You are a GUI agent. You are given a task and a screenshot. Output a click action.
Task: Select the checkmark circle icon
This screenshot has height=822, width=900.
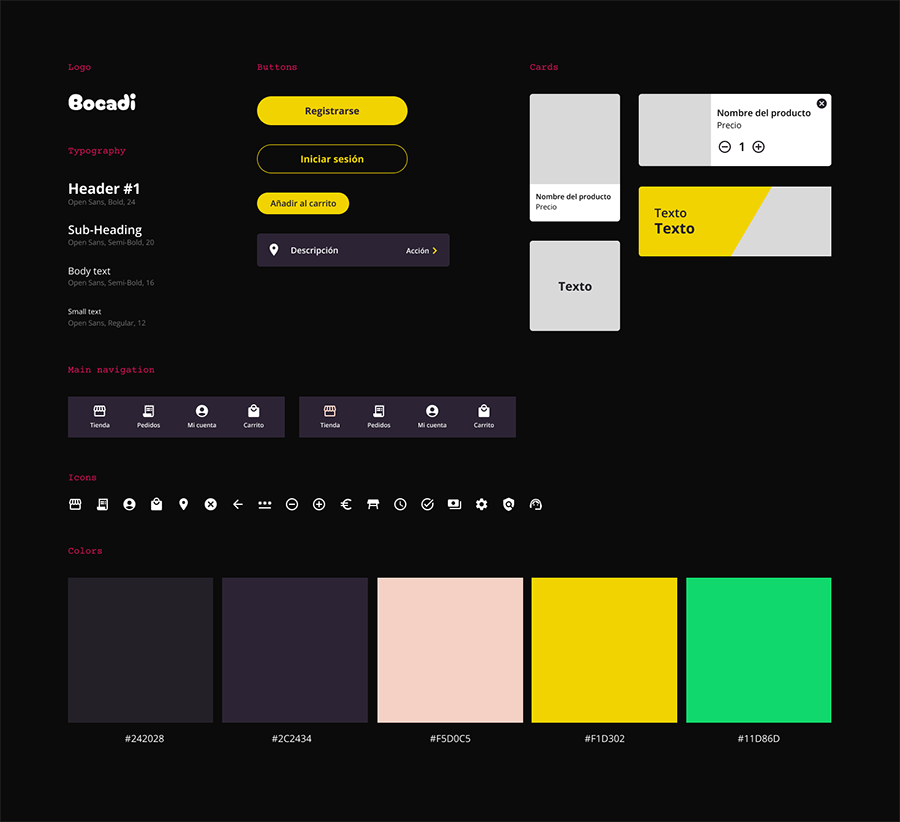[x=427, y=504]
